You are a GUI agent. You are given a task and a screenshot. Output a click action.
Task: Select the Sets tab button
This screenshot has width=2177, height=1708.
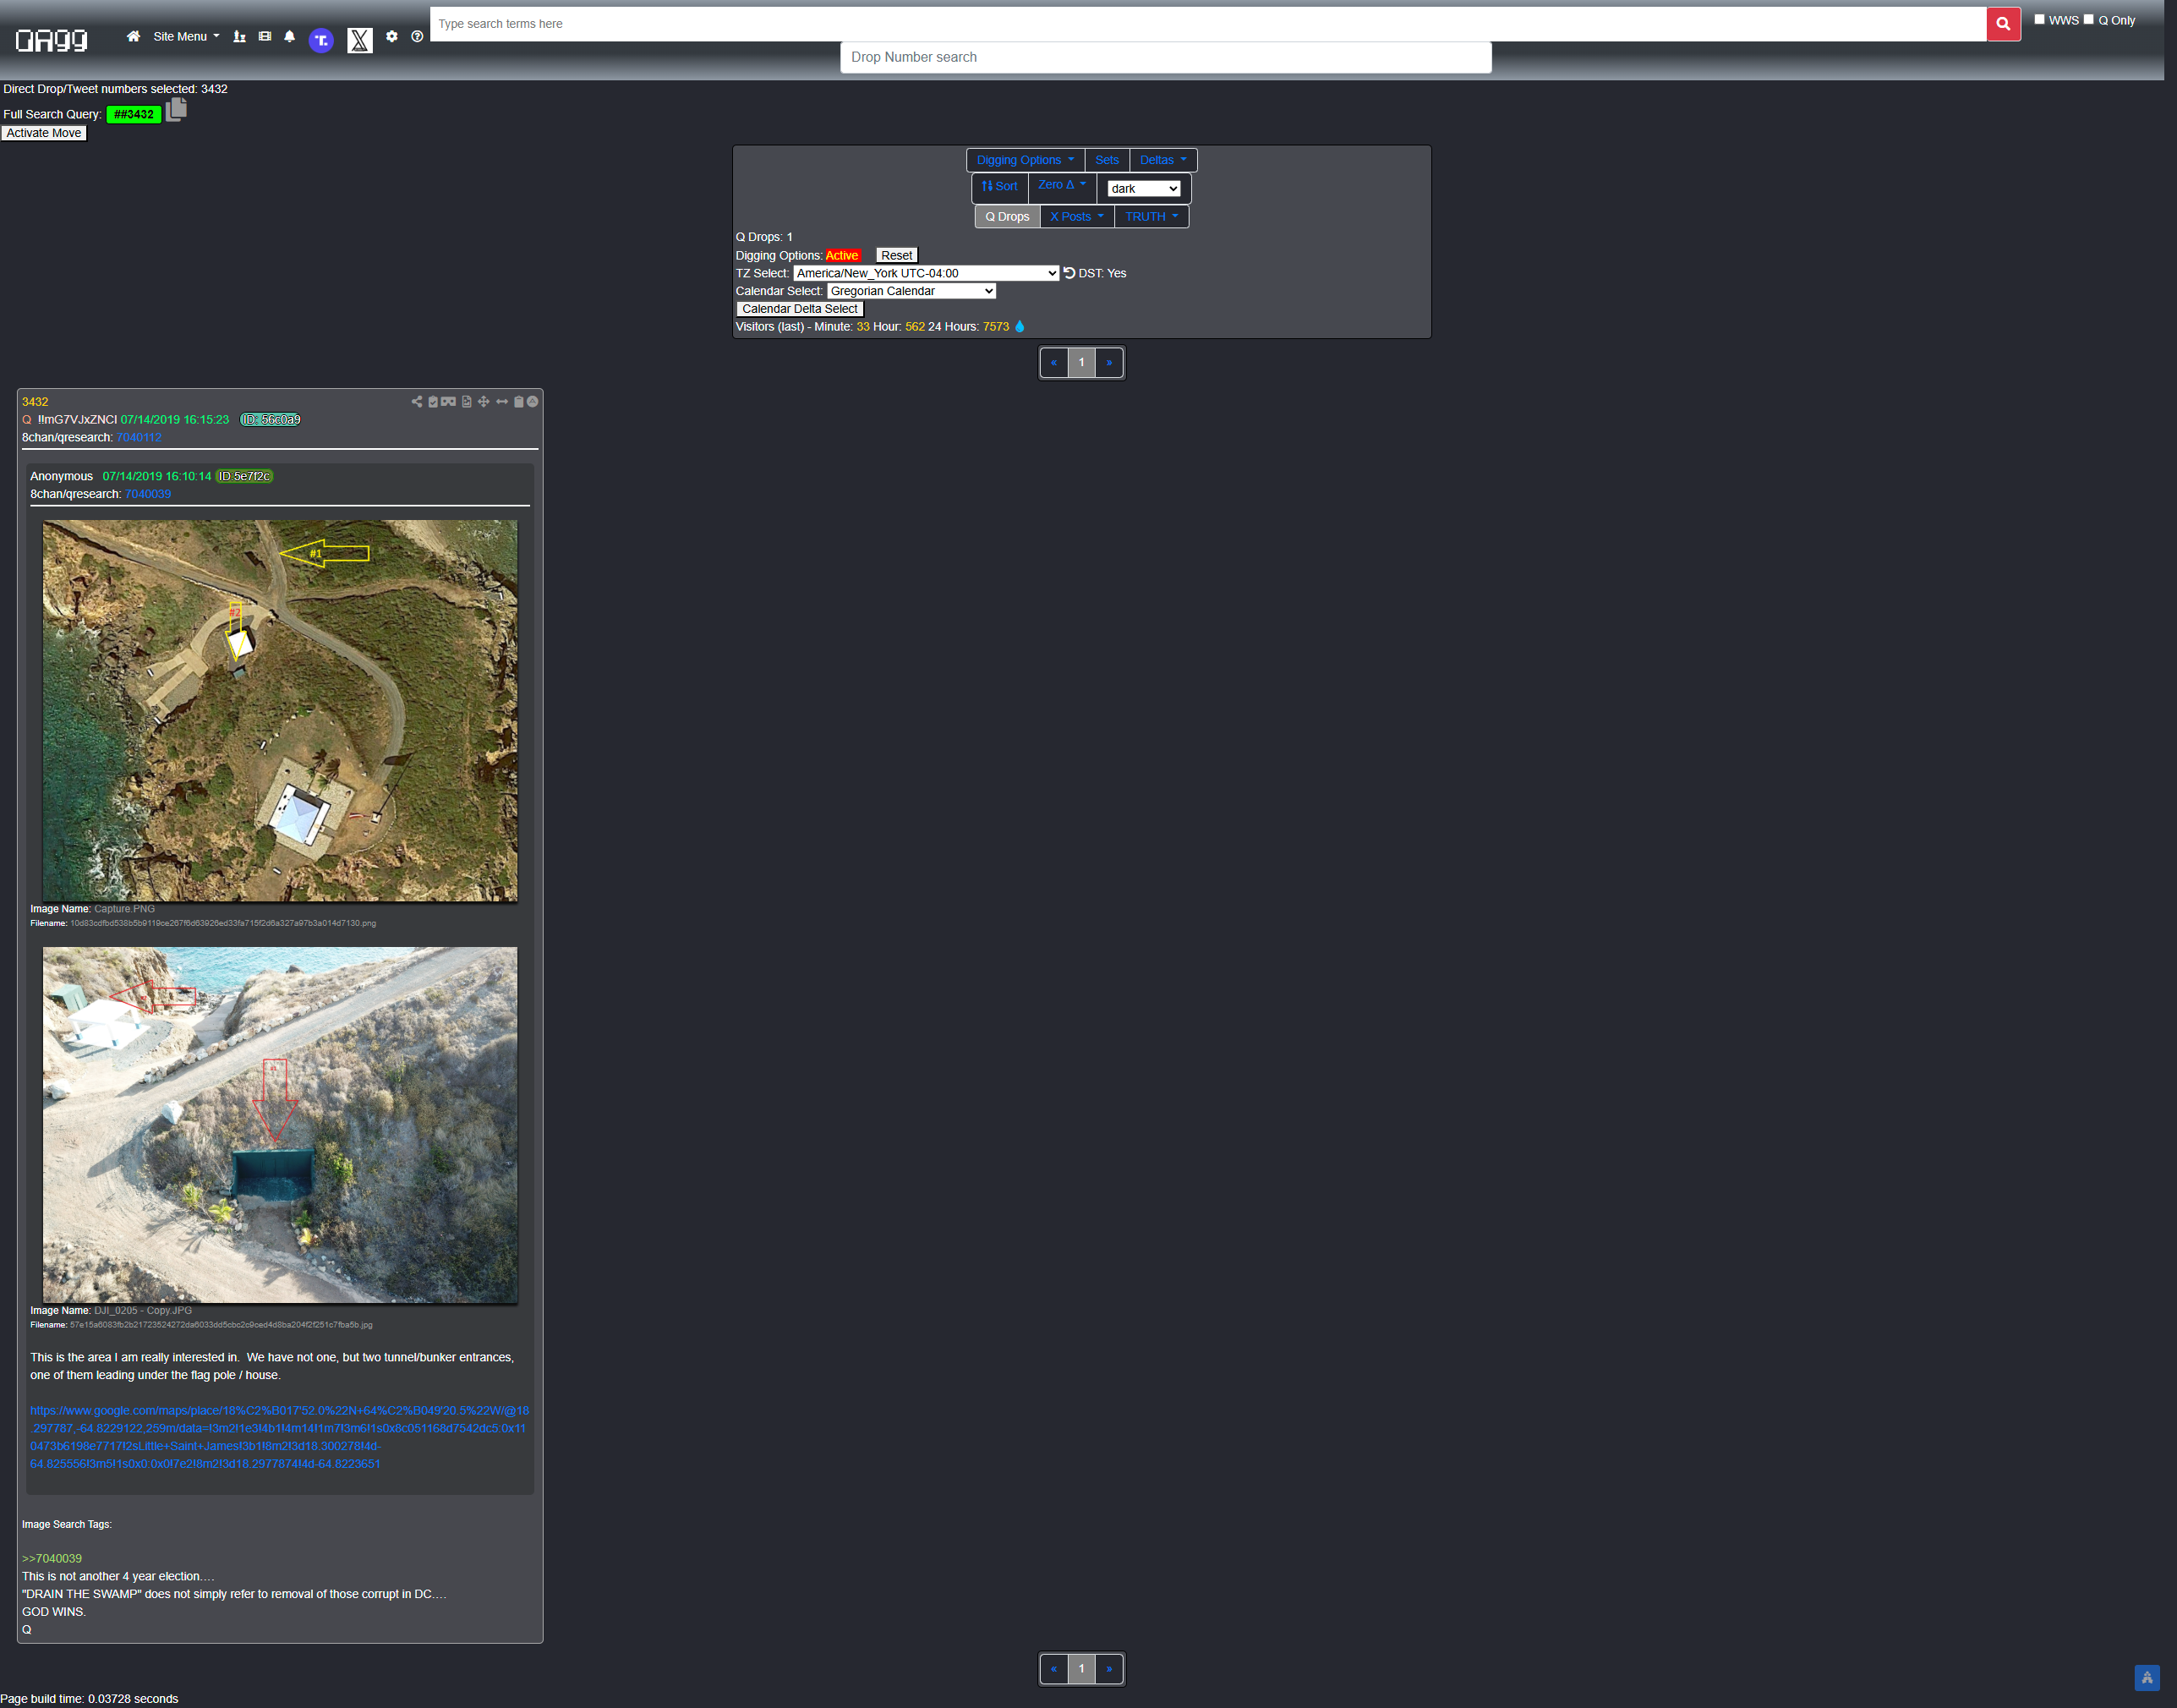coord(1107,160)
